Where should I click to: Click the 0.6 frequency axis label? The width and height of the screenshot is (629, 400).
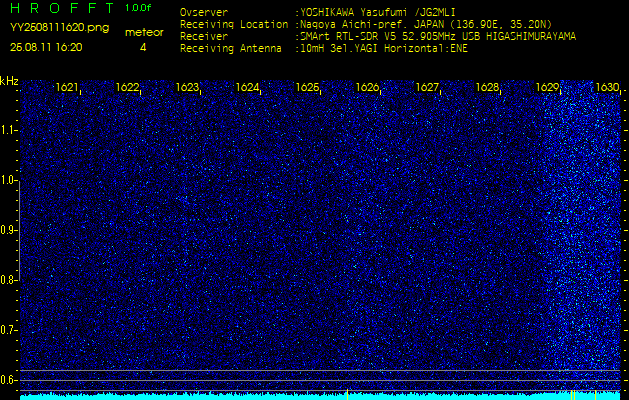(x=8, y=380)
